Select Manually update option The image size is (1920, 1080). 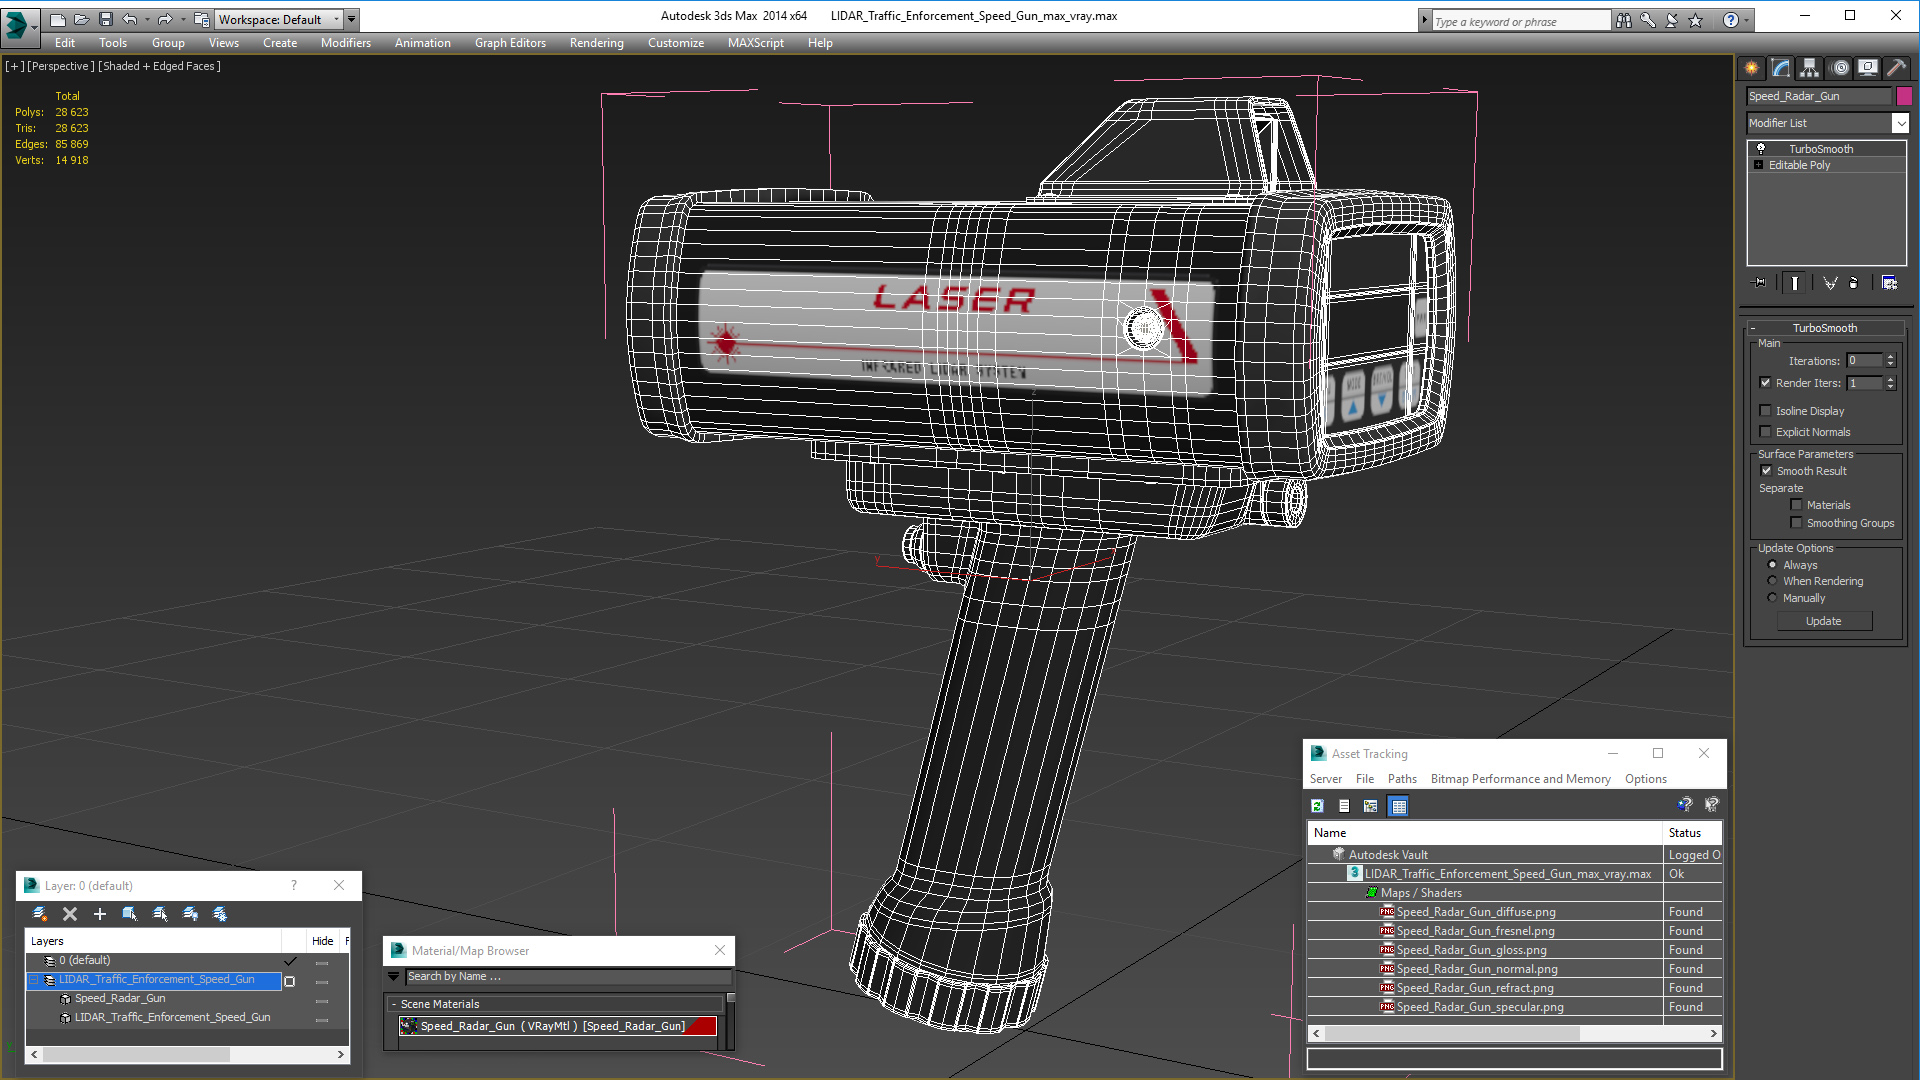click(x=1773, y=598)
